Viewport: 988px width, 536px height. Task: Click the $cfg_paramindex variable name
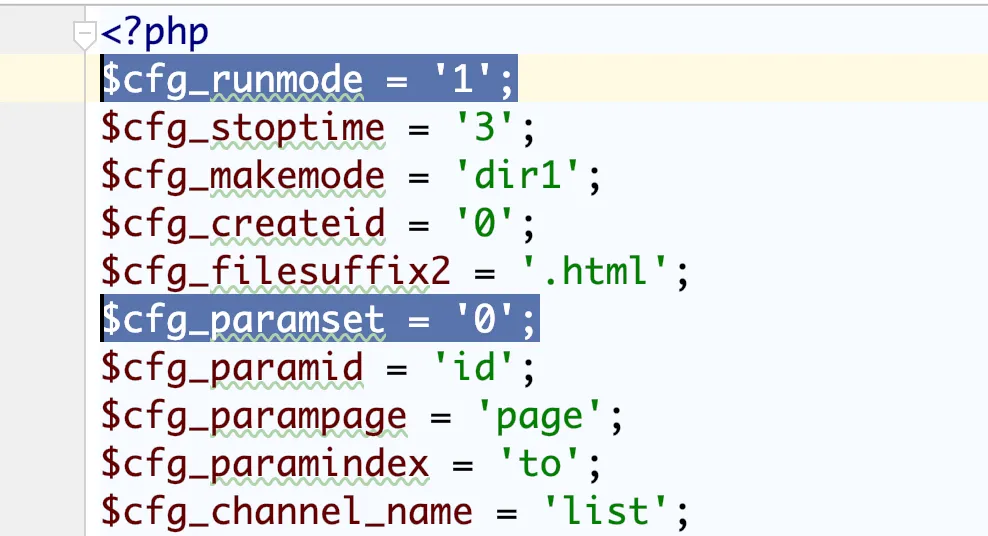264,464
